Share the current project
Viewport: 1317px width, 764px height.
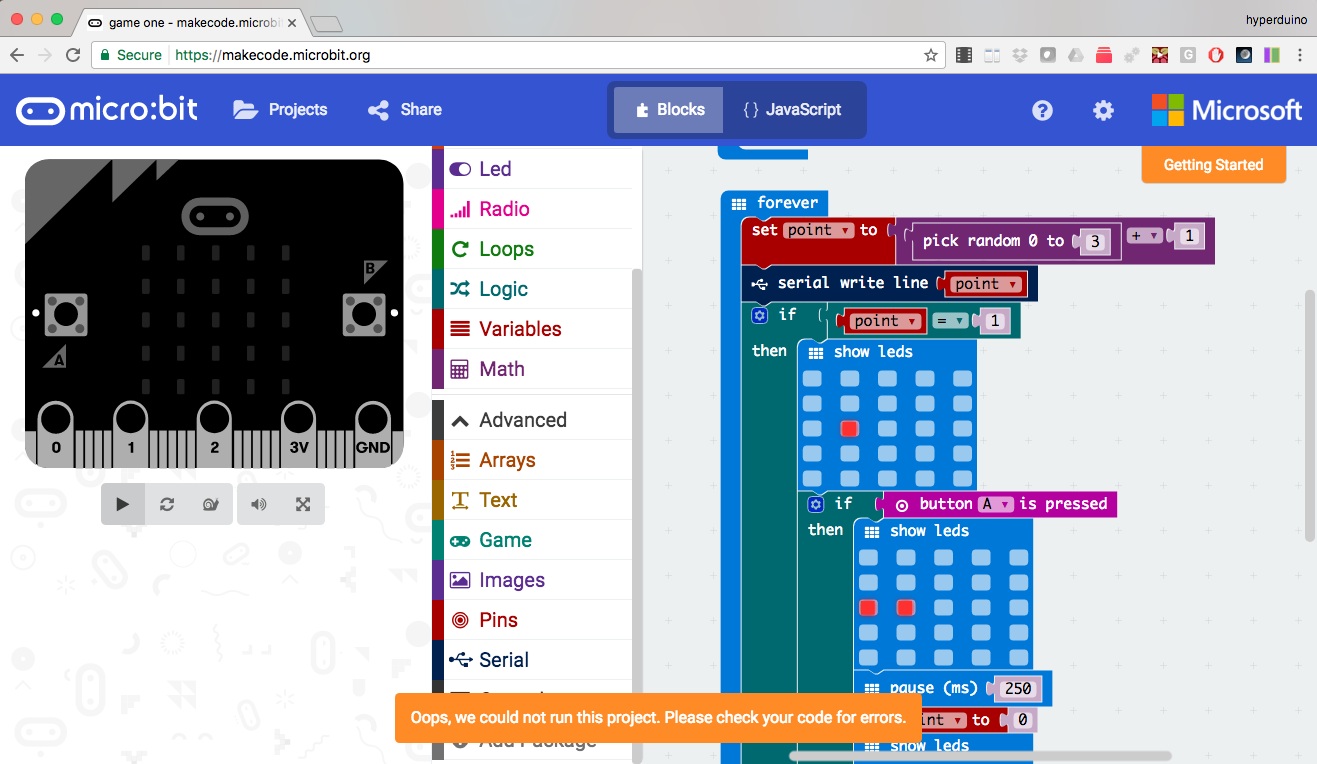(x=405, y=110)
